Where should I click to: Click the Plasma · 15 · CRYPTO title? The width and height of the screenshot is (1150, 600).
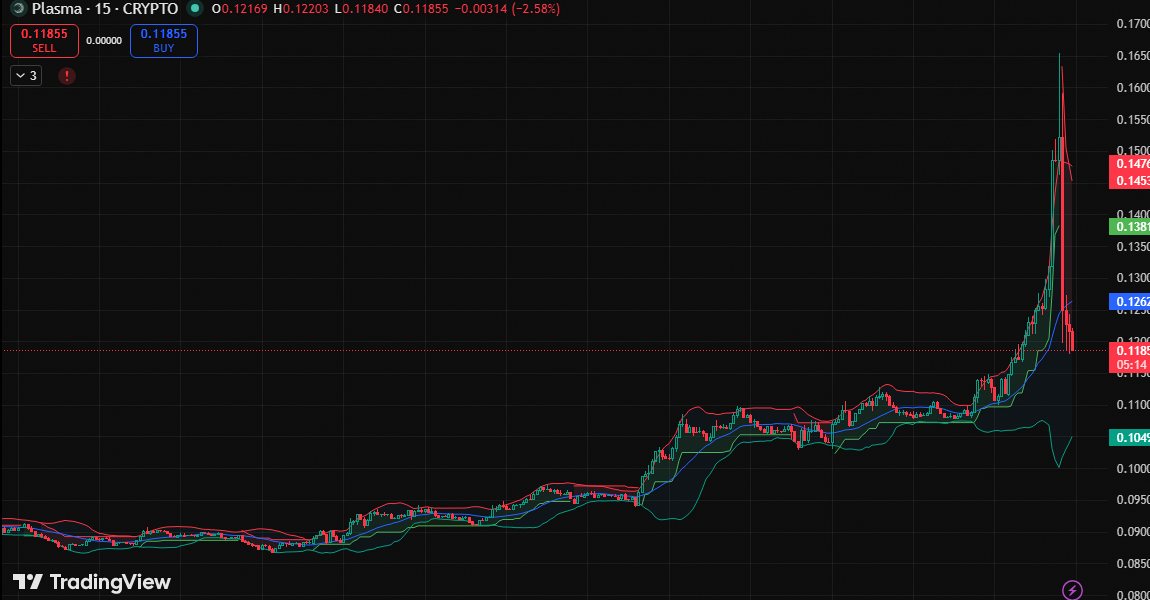[105, 9]
